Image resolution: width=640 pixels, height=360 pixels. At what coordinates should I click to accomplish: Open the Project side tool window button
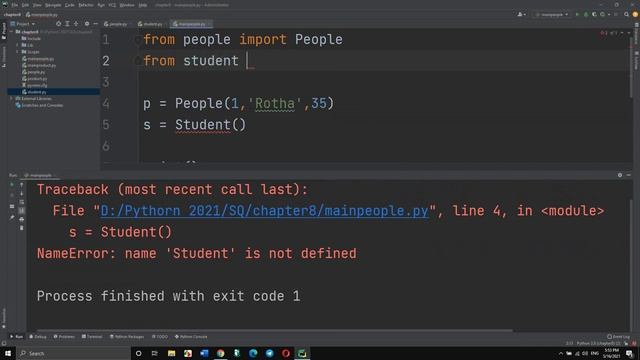pyautogui.click(x=4, y=31)
